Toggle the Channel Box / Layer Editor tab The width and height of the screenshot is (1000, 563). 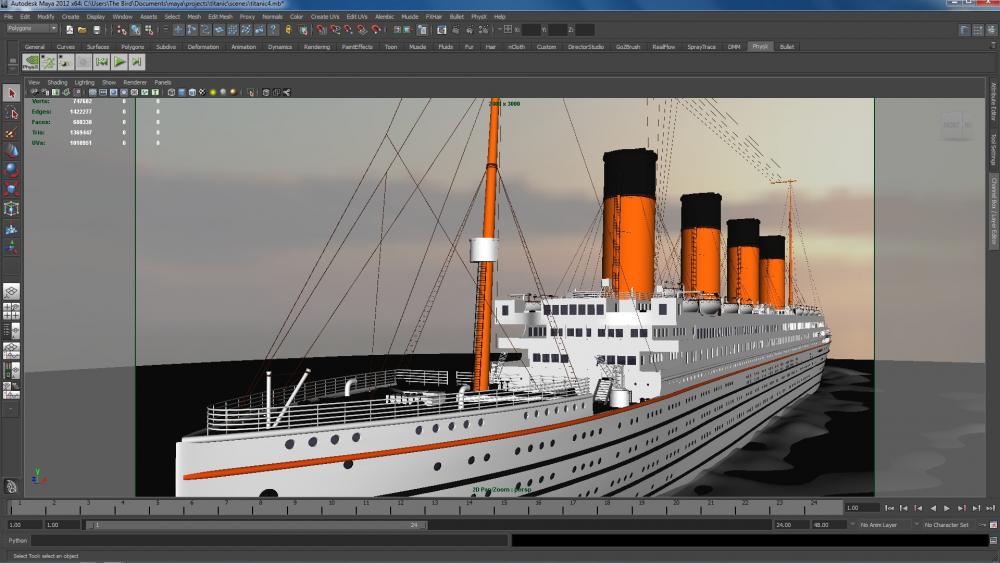point(993,210)
